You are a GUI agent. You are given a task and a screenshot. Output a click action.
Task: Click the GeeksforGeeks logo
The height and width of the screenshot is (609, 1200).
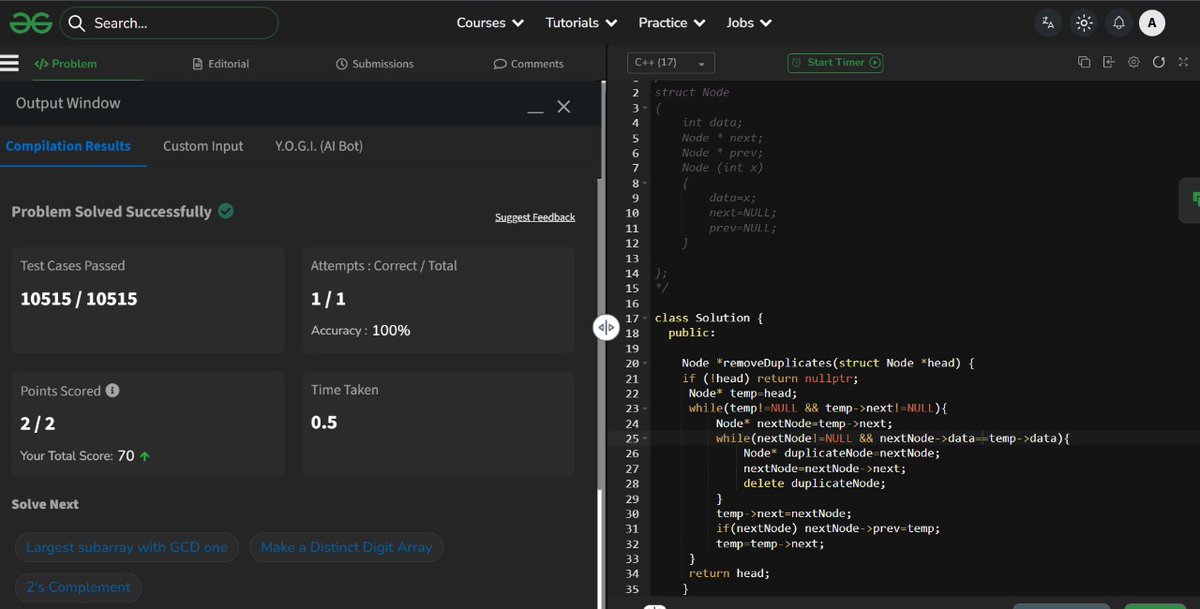coord(32,22)
